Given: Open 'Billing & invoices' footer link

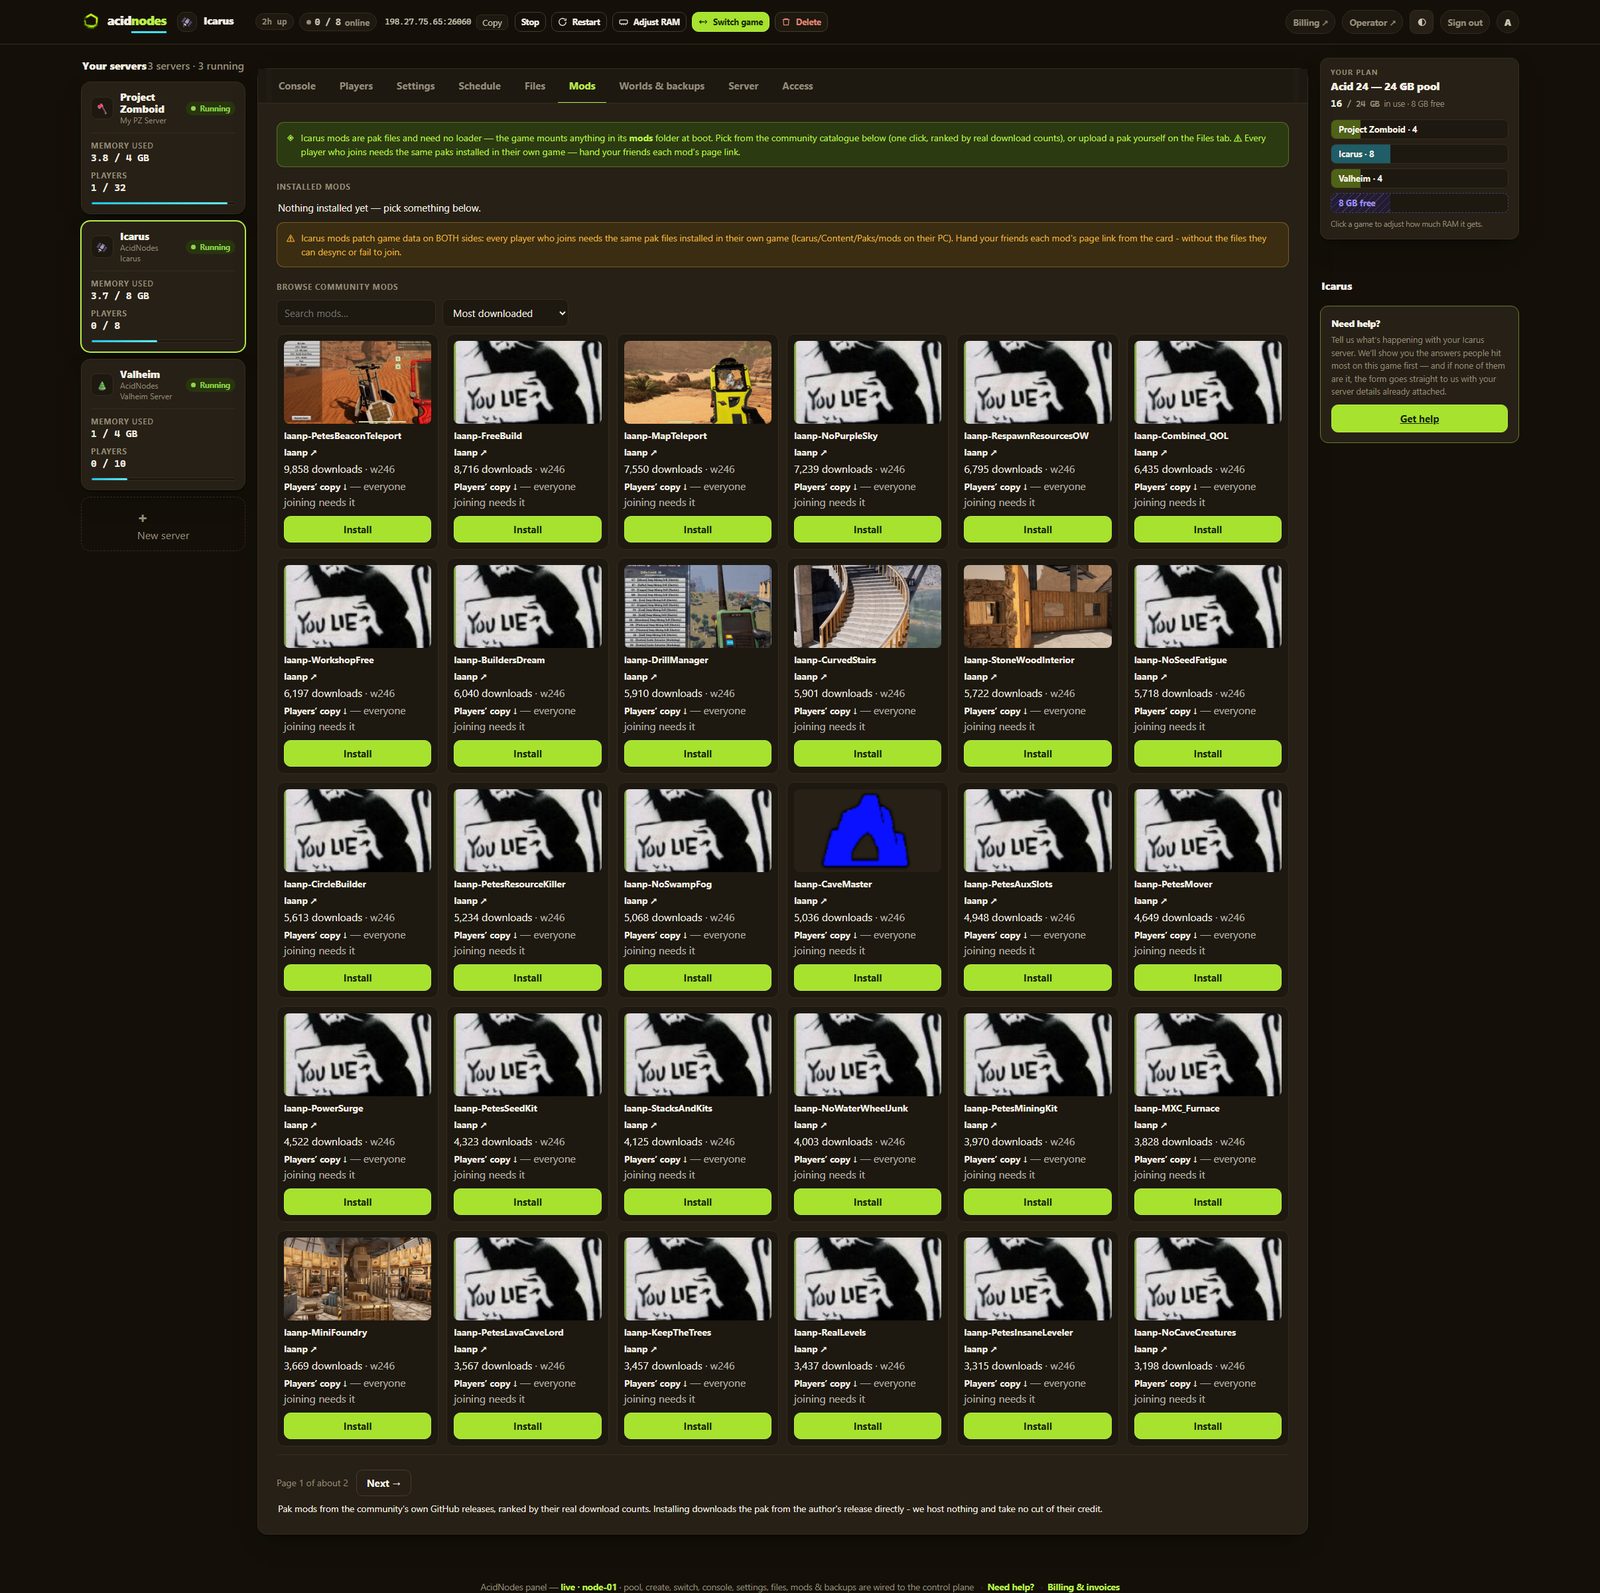Looking at the screenshot, I should click(x=1083, y=1587).
